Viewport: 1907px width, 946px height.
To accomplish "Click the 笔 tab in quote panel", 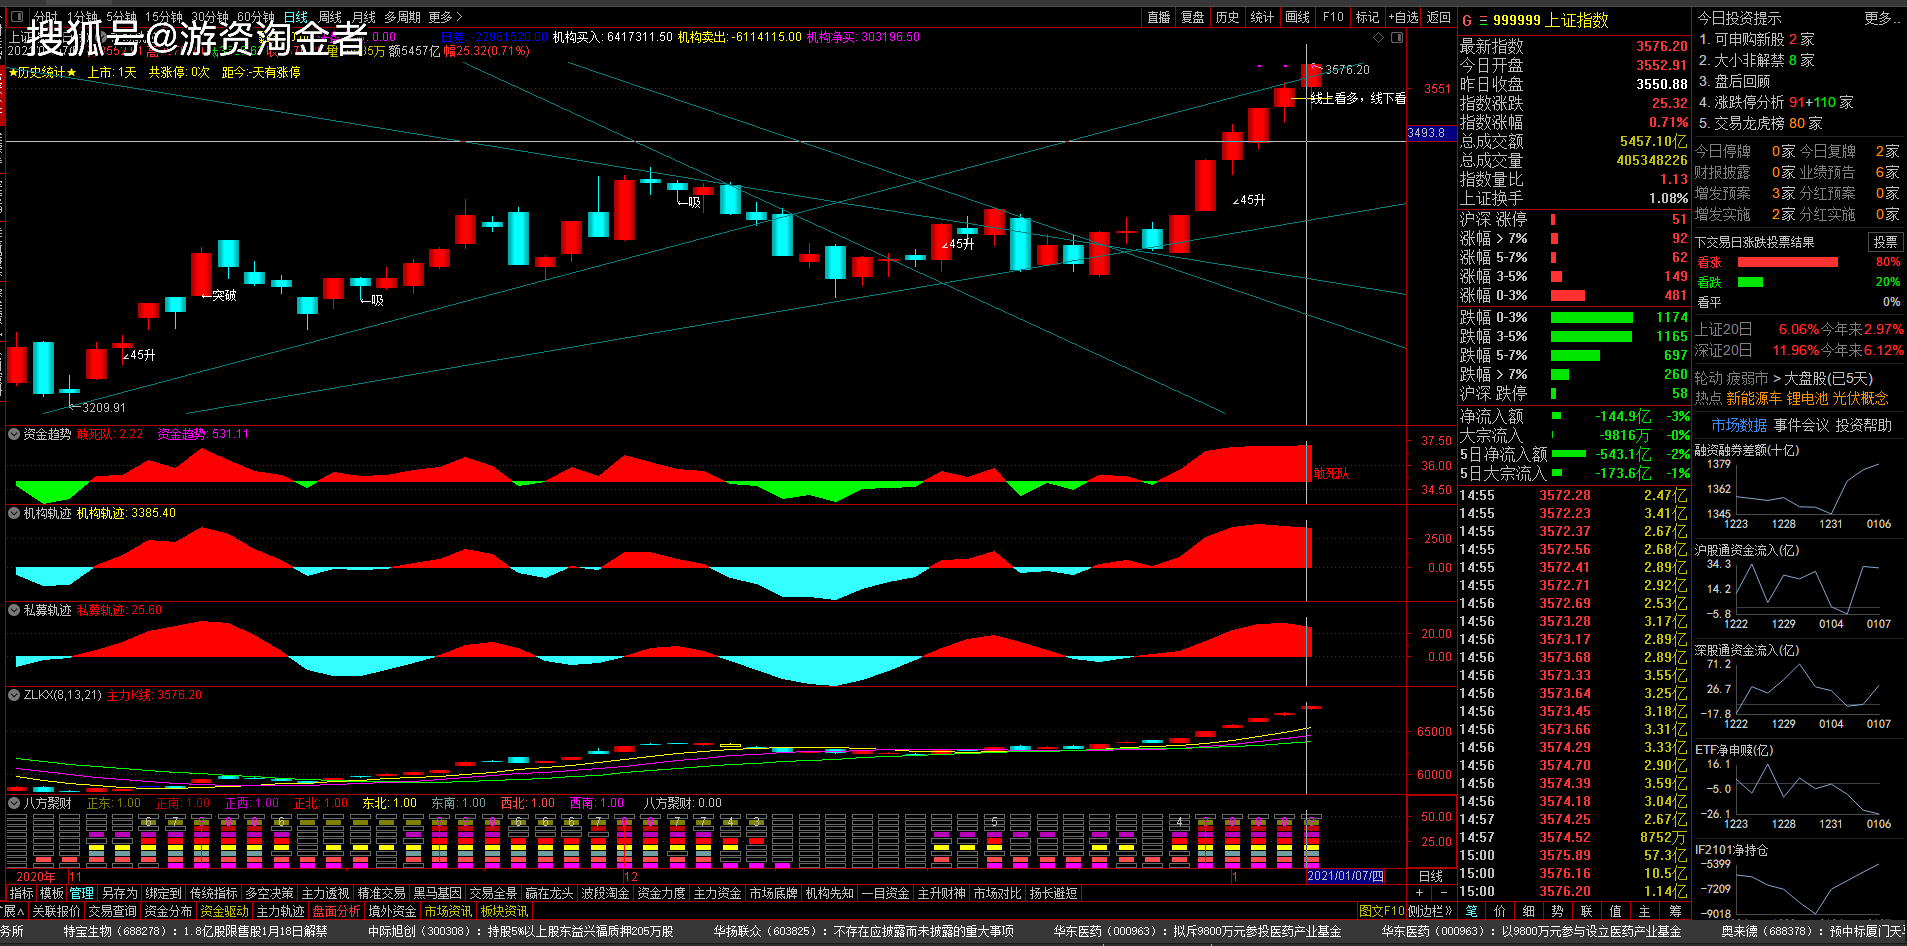I will 1471,911.
